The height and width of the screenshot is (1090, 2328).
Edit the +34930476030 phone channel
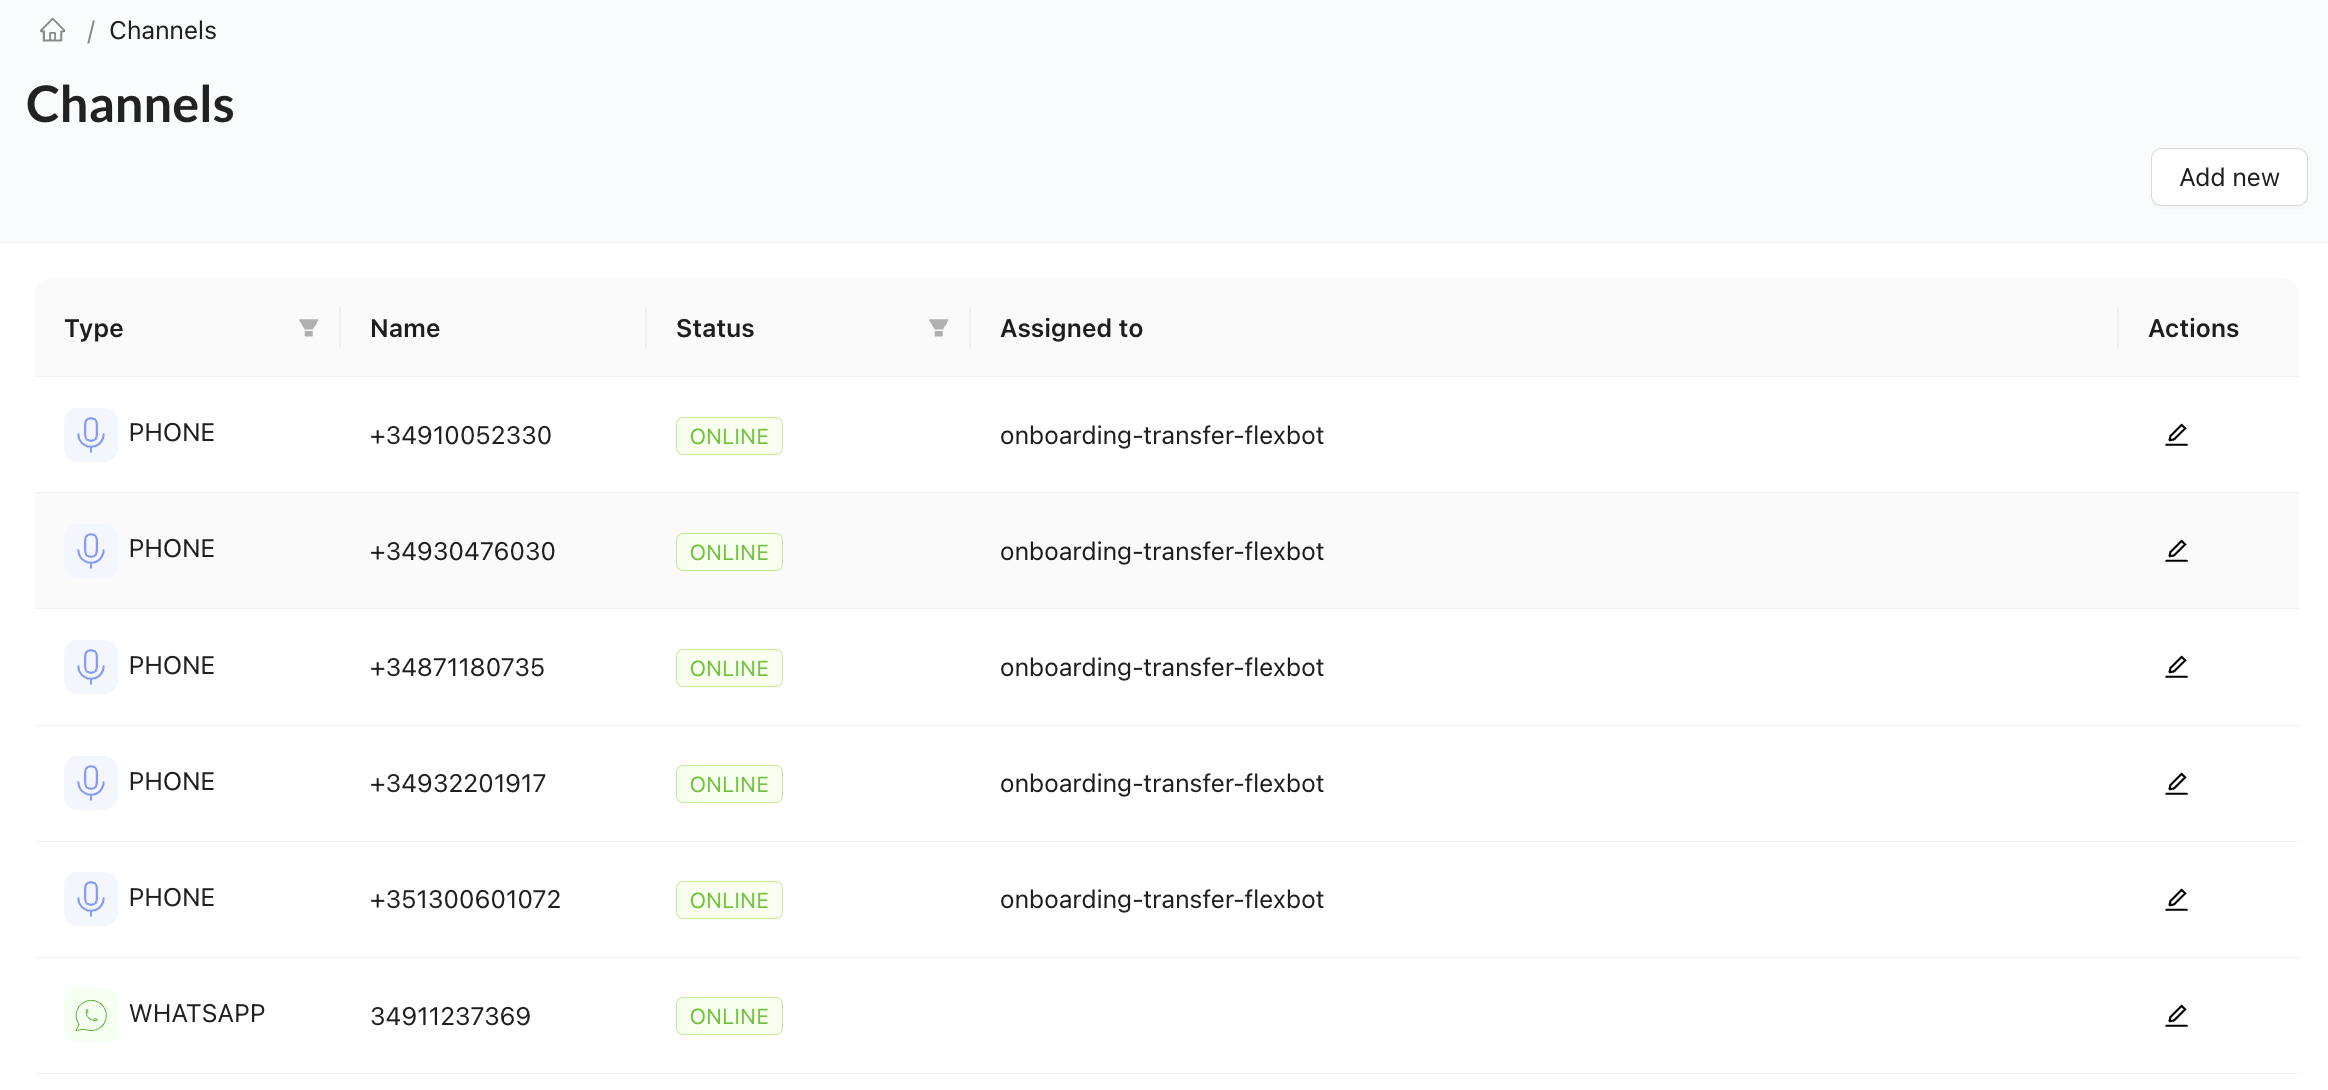[x=2176, y=551]
